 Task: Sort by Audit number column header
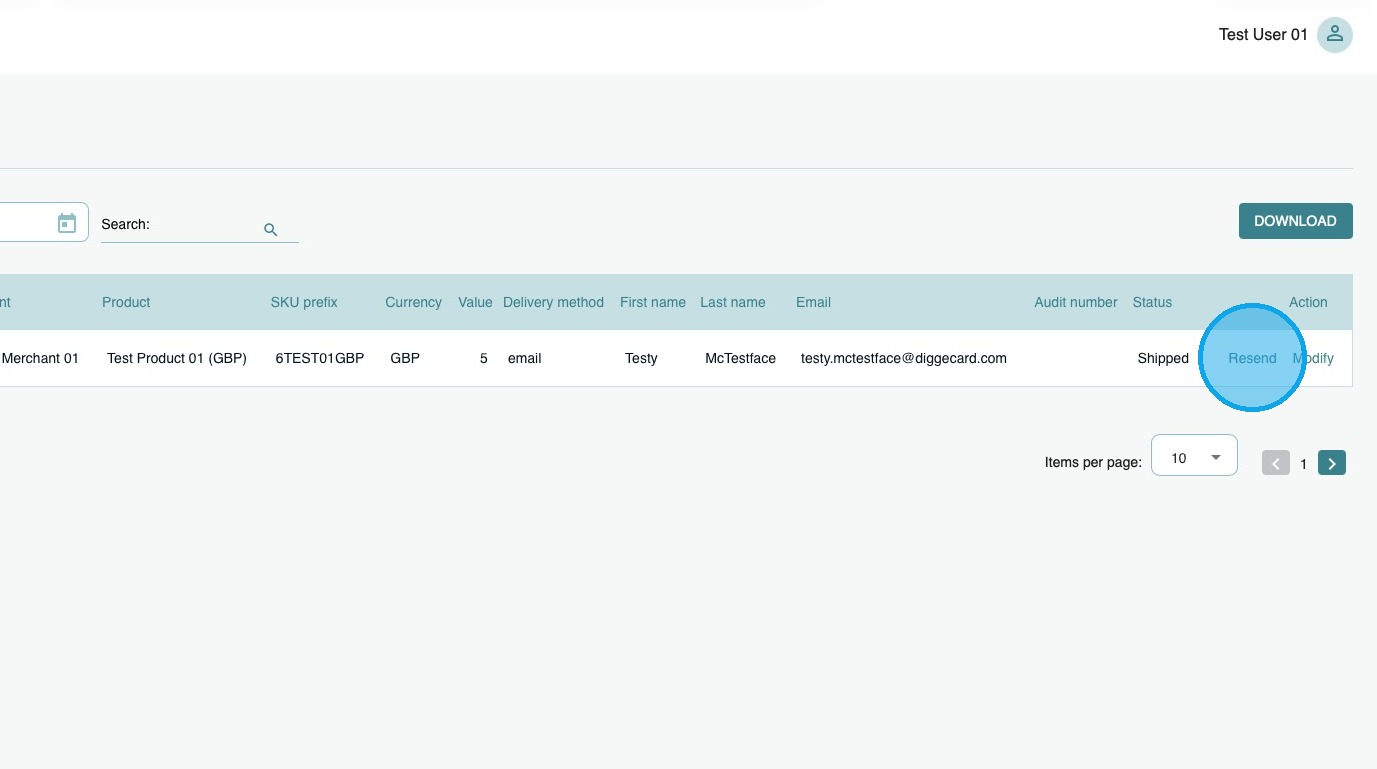tap(1076, 302)
